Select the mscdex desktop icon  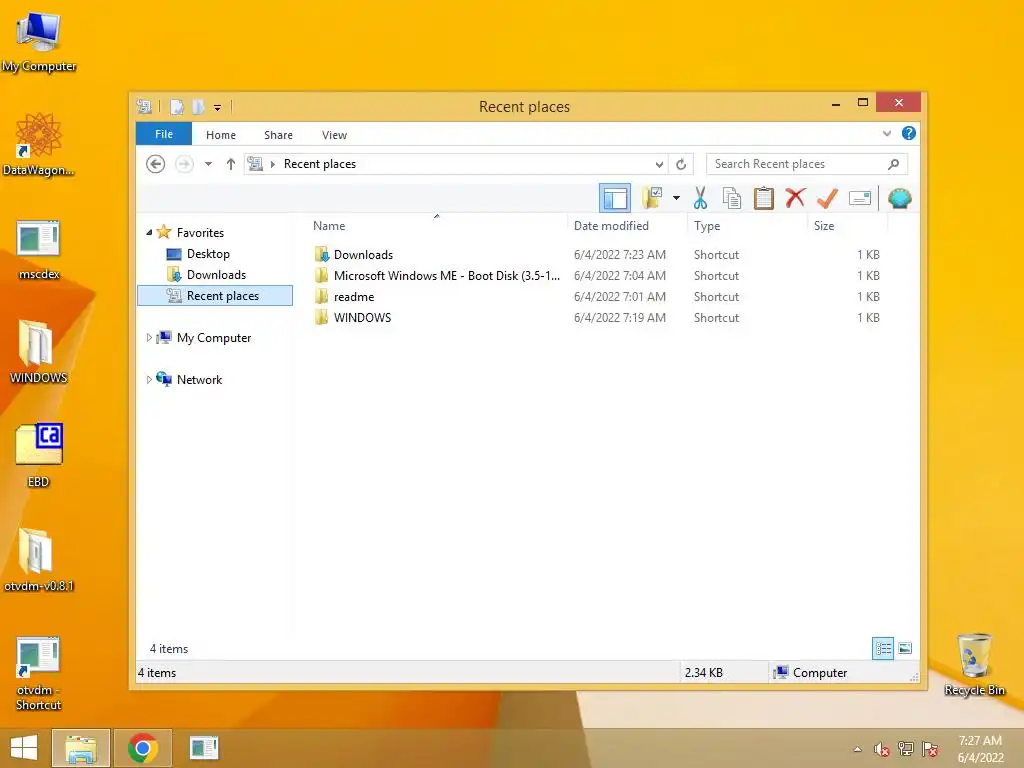[39, 250]
